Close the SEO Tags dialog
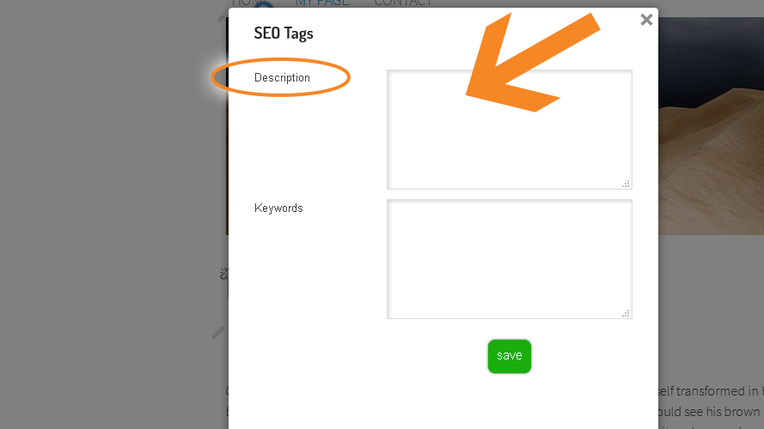The width and height of the screenshot is (764, 429). (646, 19)
